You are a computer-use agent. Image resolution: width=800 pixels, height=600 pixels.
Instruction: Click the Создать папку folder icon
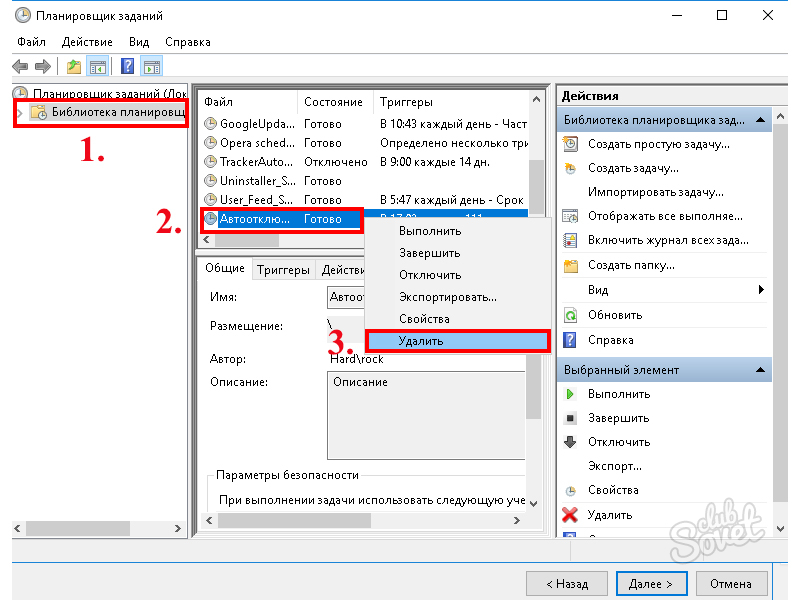571,266
